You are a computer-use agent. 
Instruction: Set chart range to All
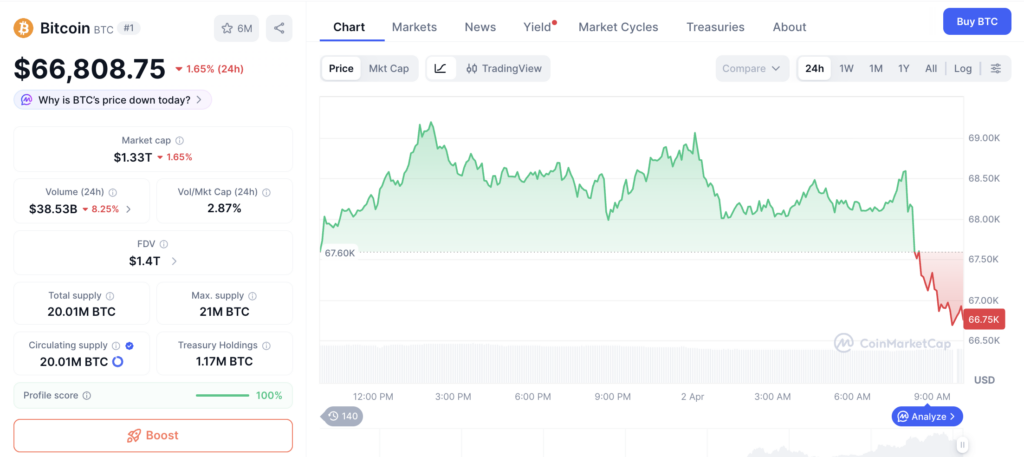(931, 69)
